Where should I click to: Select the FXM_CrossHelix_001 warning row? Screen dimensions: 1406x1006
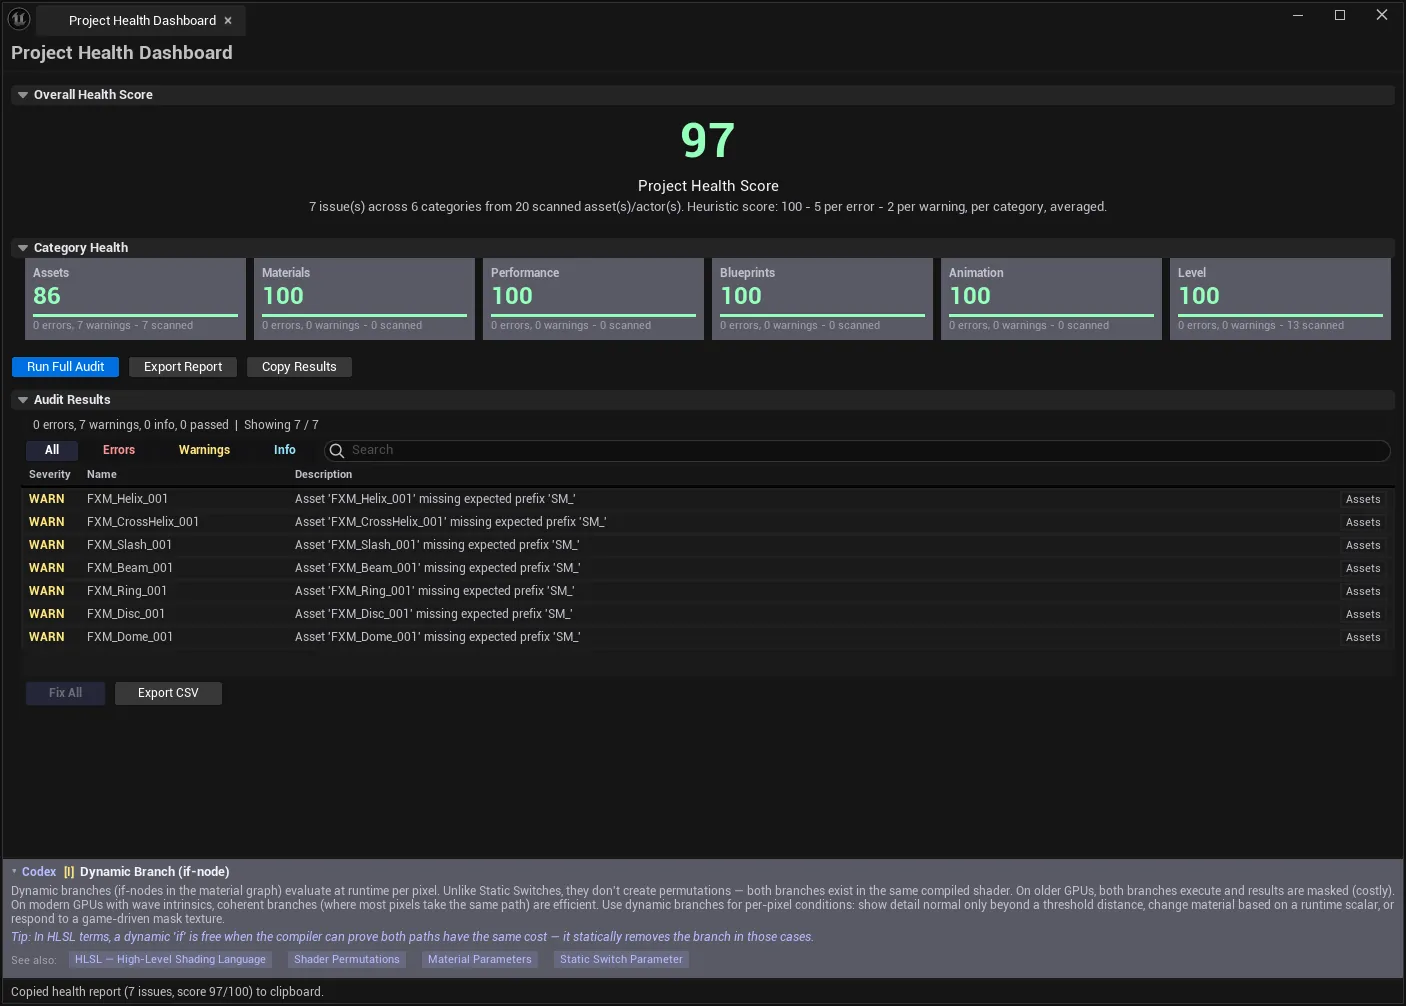click(x=706, y=522)
